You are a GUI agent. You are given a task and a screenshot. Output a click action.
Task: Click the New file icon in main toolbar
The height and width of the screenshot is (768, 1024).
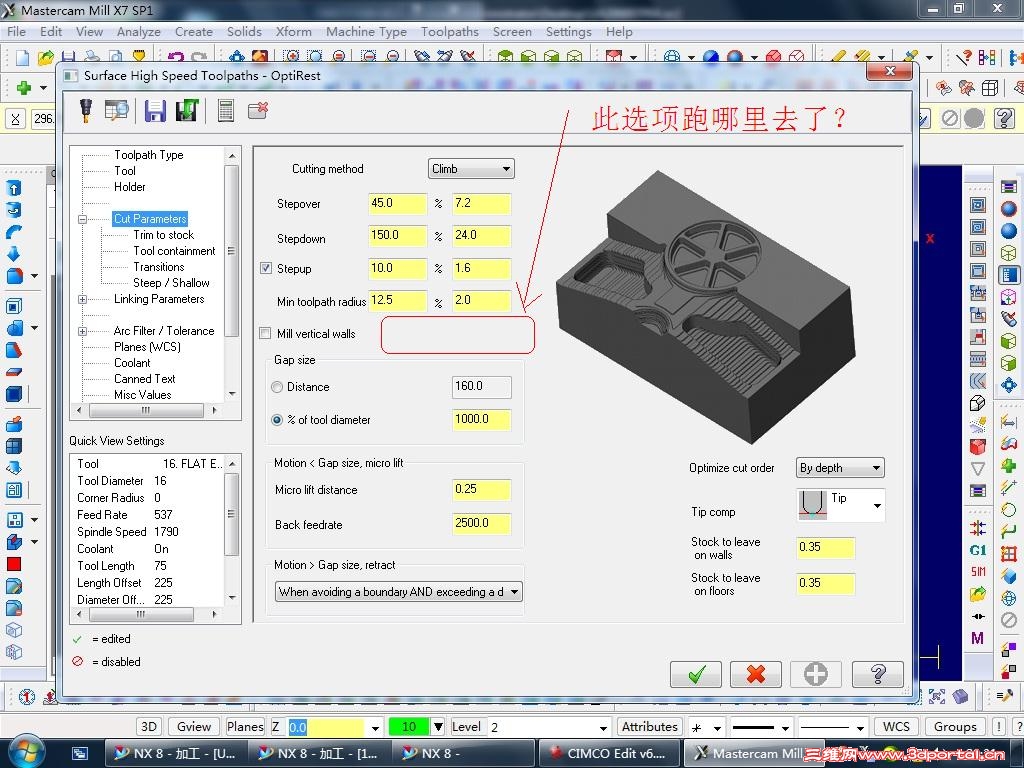(22, 57)
